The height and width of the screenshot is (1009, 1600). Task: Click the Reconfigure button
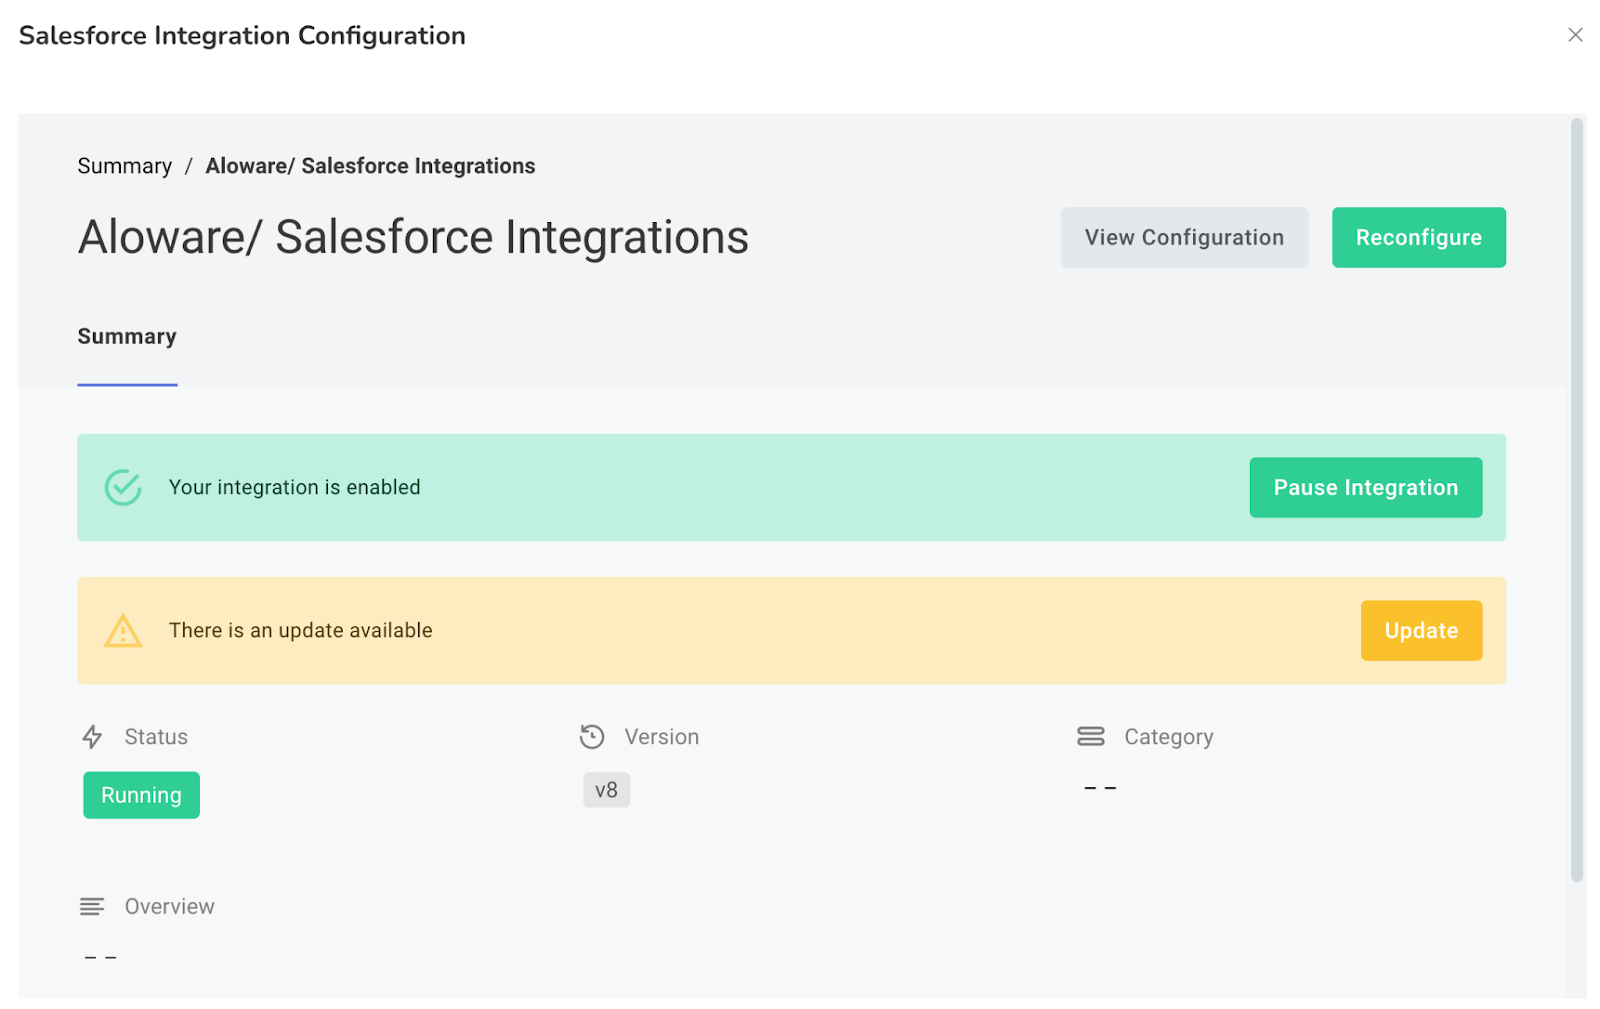(1418, 237)
